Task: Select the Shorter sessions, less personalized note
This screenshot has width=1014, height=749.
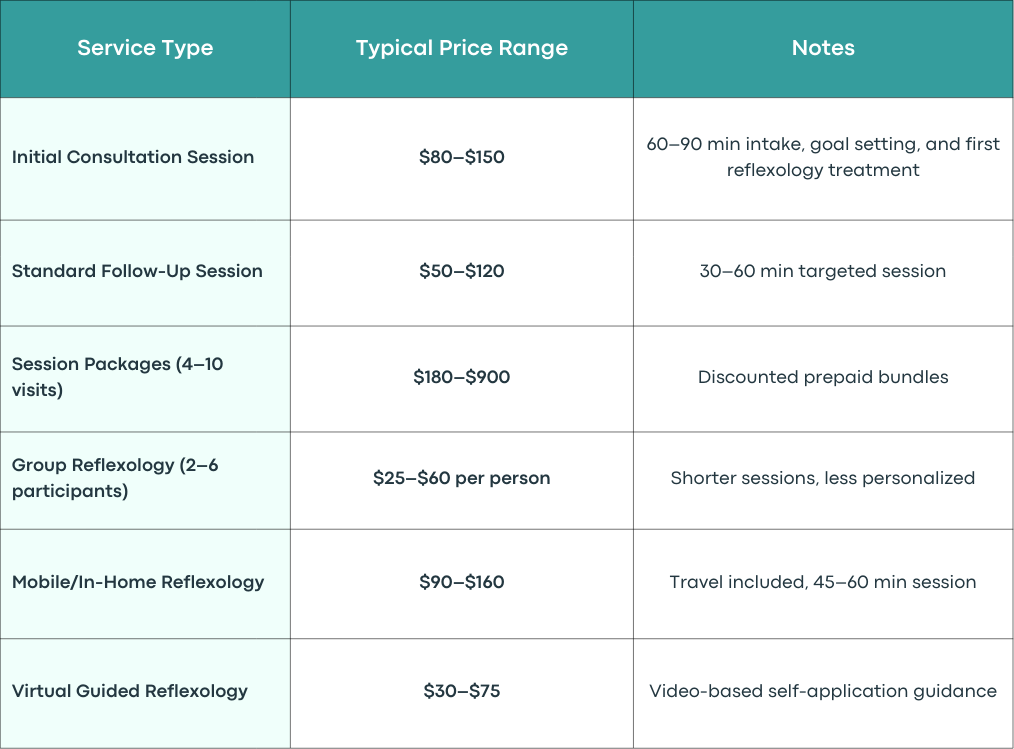Action: tap(823, 481)
